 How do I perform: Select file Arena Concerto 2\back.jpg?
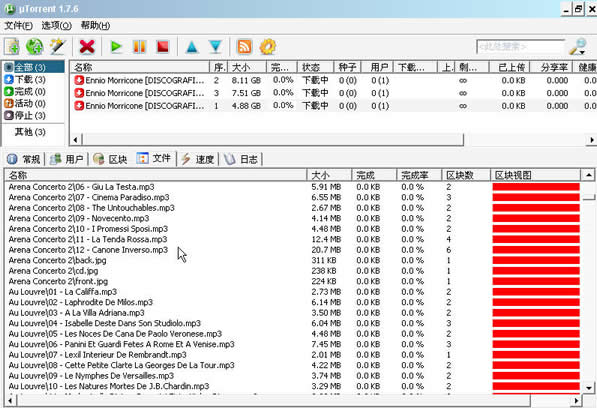[x=57, y=260]
